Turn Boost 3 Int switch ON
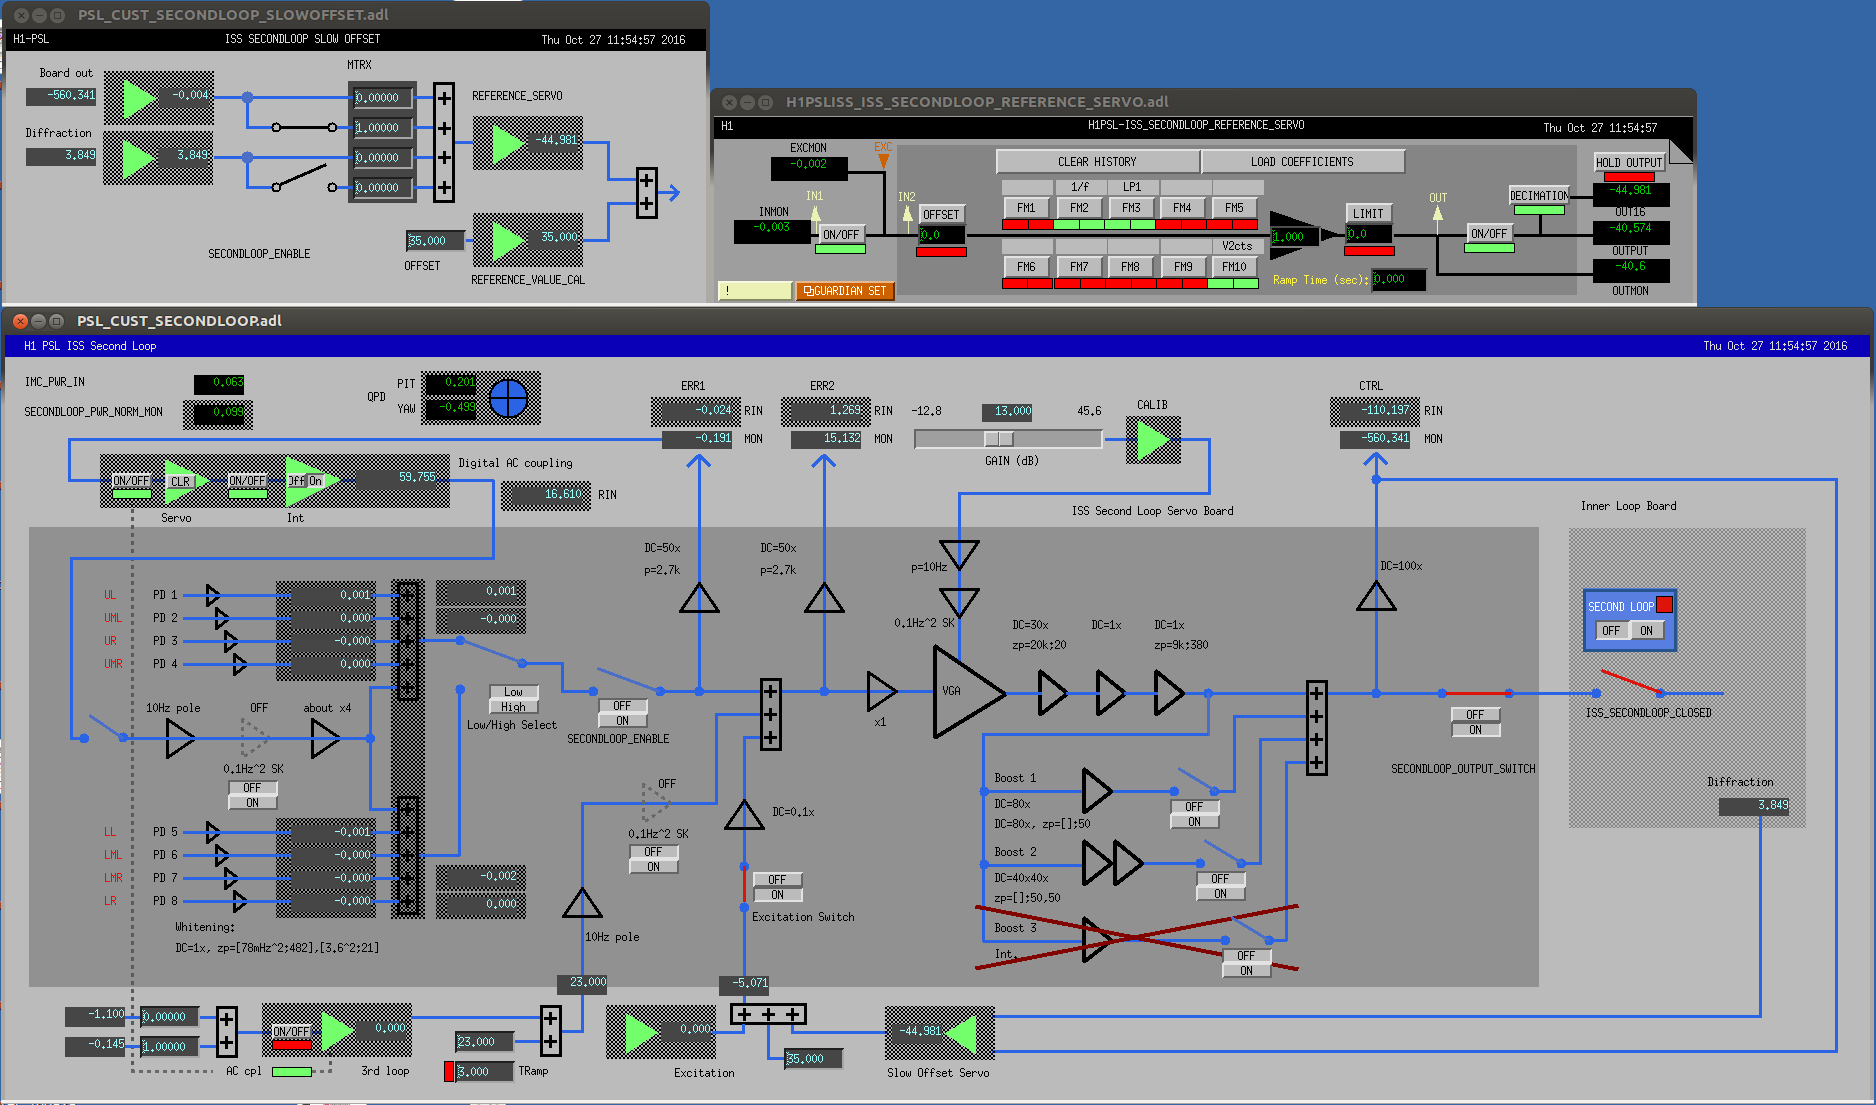1876x1105 pixels. (x=1246, y=971)
